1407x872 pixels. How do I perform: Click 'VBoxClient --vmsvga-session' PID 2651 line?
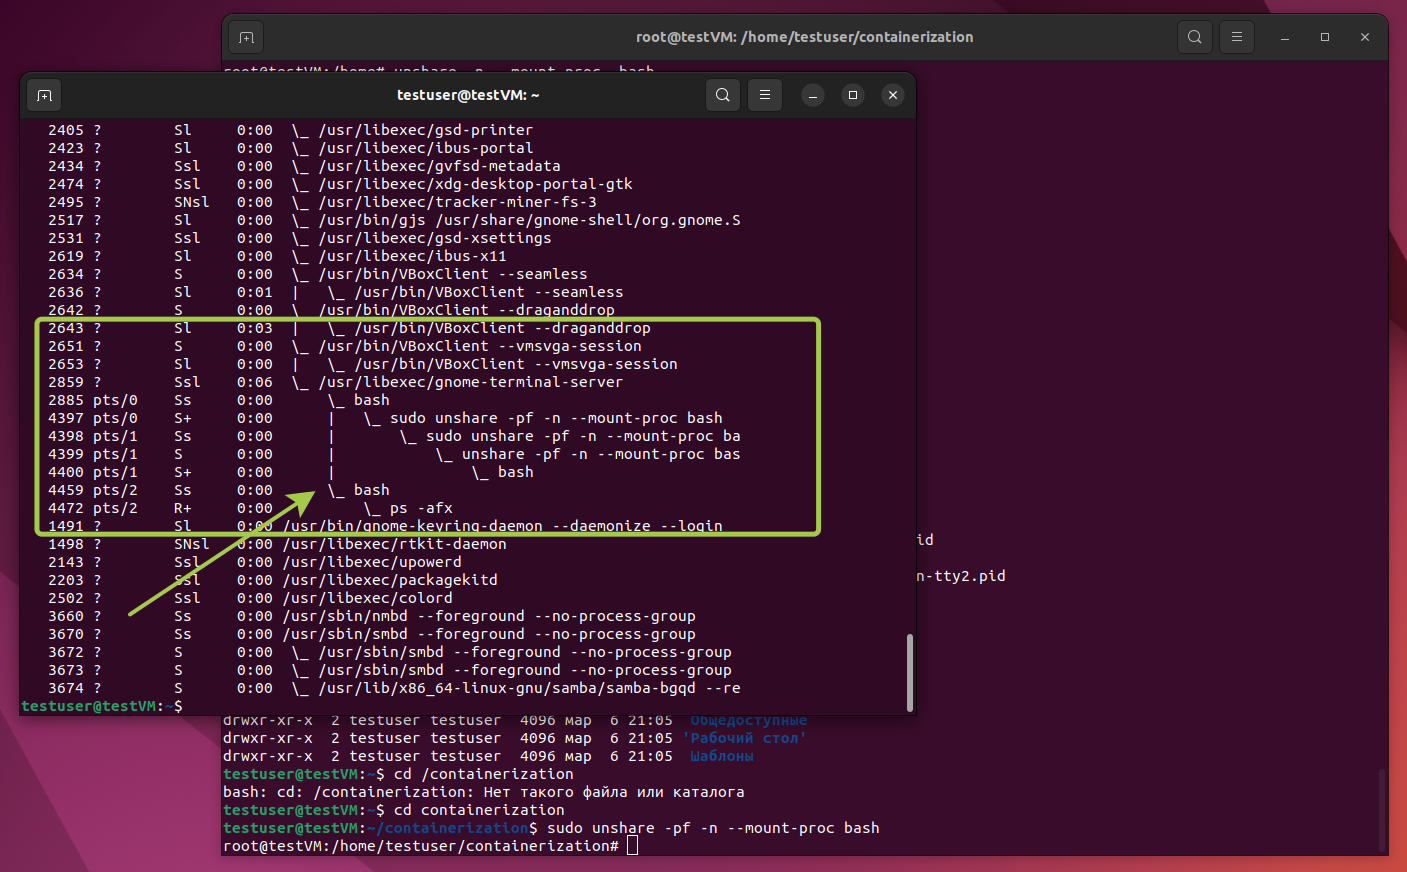pyautogui.click(x=344, y=346)
